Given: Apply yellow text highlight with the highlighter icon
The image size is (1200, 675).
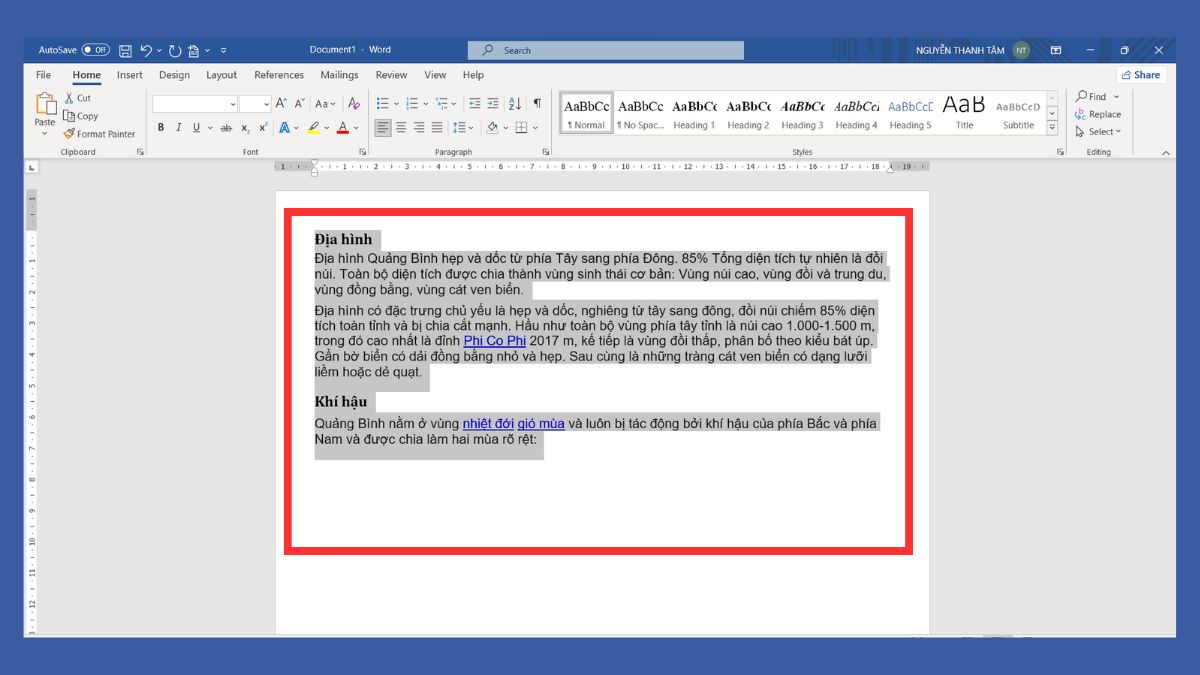Looking at the screenshot, I should tap(313, 128).
